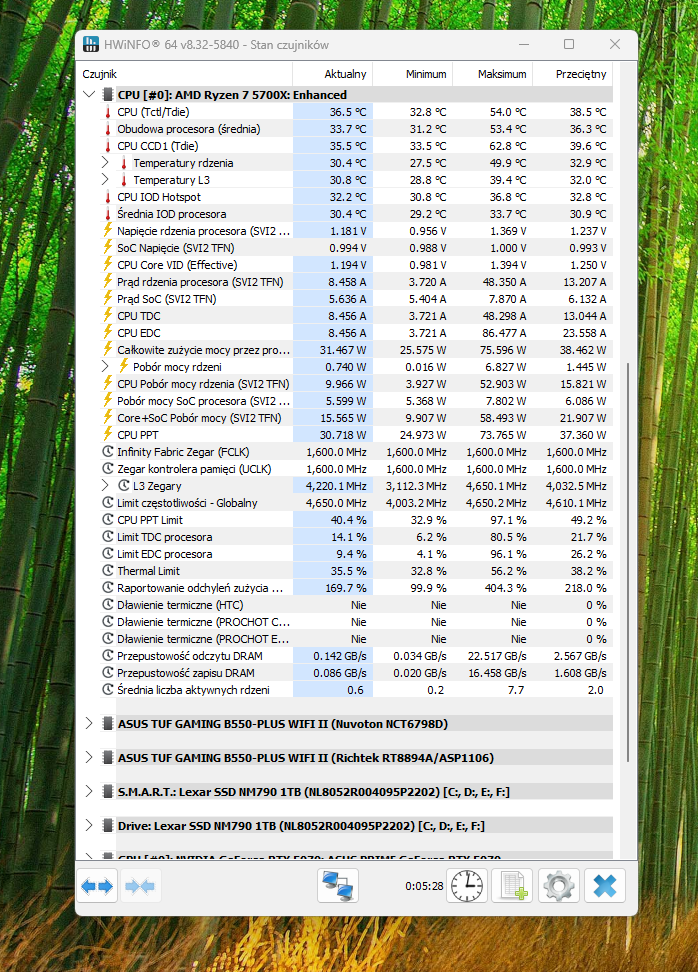Click the clock reset timer icon

tap(467, 885)
